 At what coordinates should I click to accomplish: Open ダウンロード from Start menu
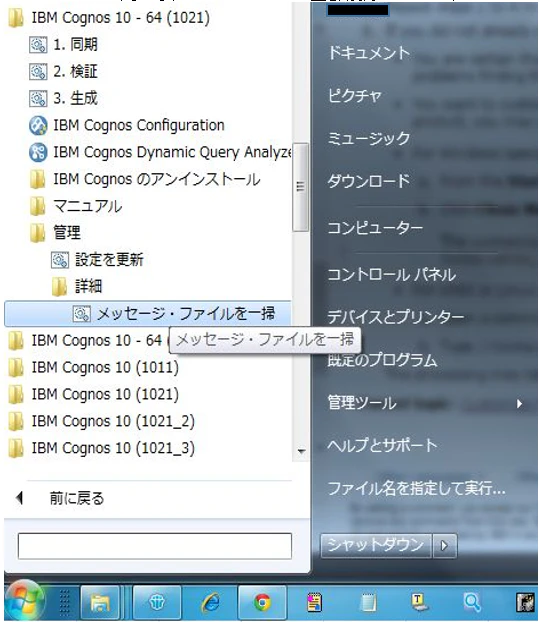[369, 181]
